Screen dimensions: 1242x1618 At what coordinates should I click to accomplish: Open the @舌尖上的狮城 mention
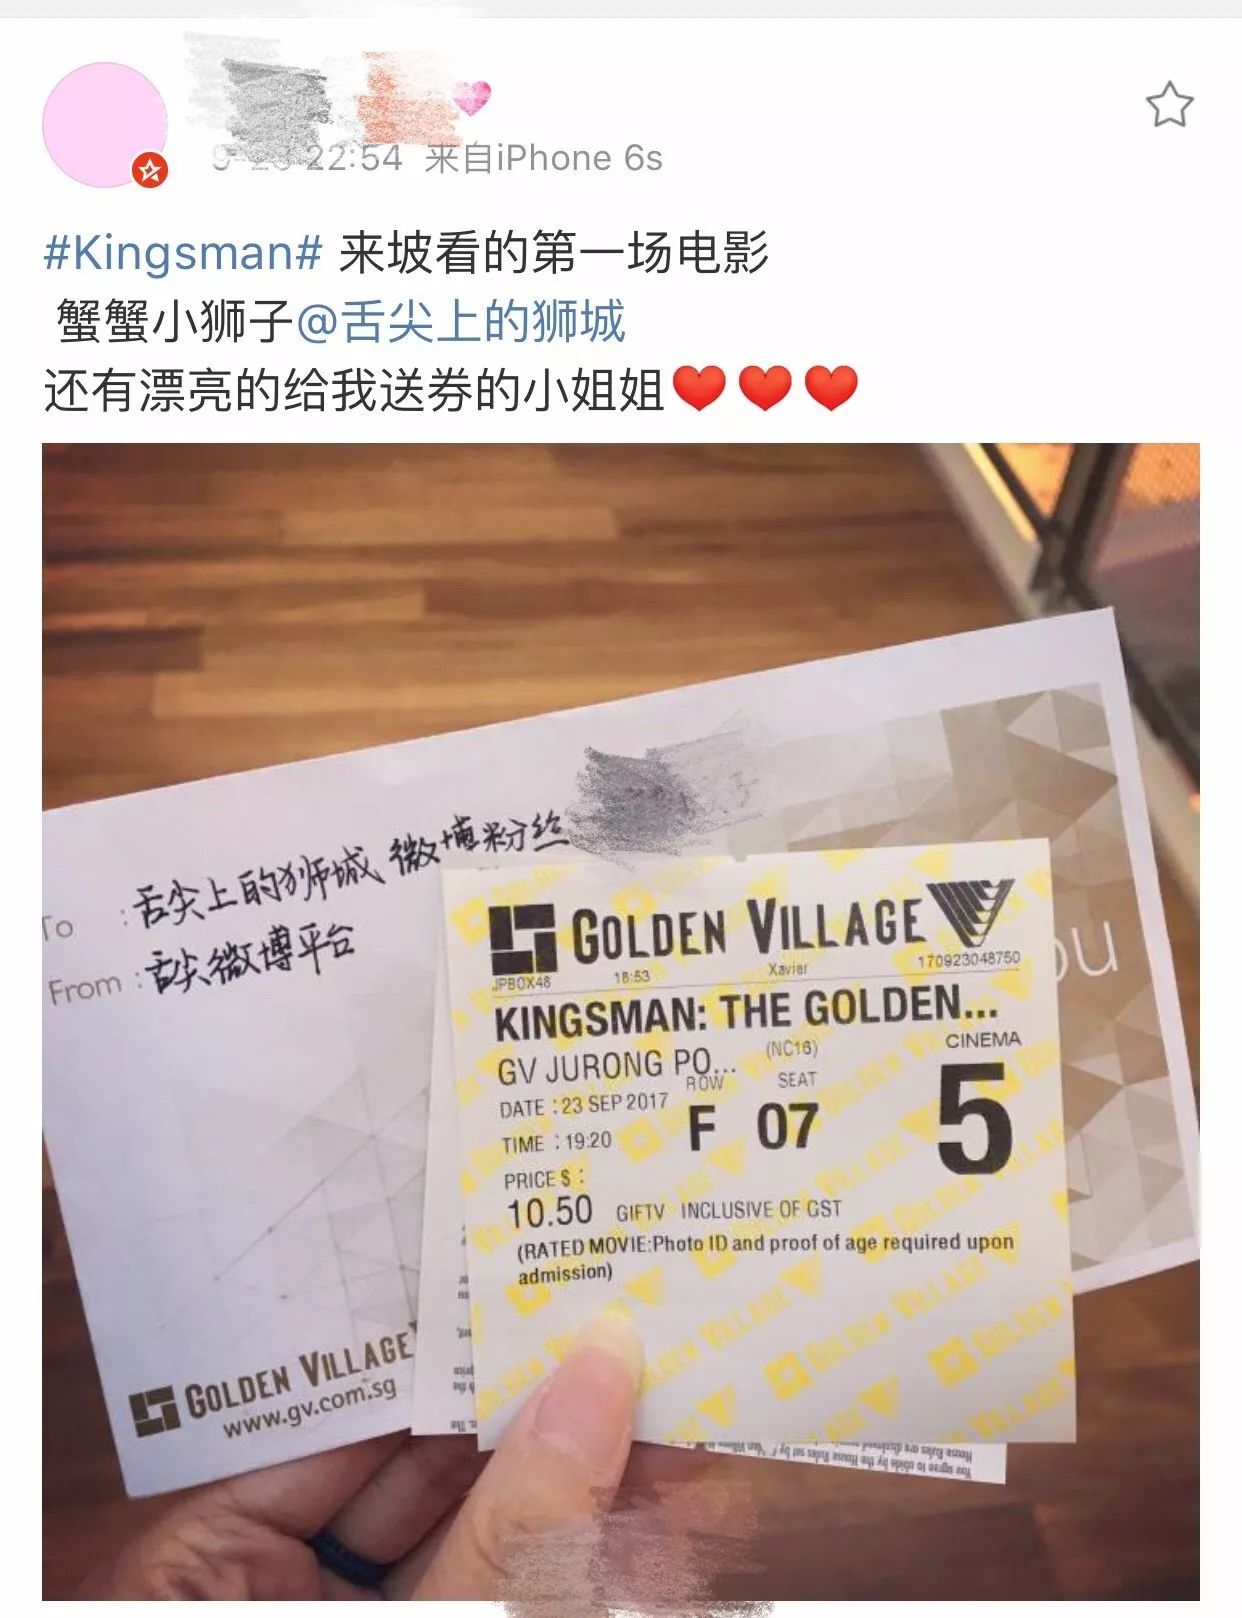pos(459,321)
